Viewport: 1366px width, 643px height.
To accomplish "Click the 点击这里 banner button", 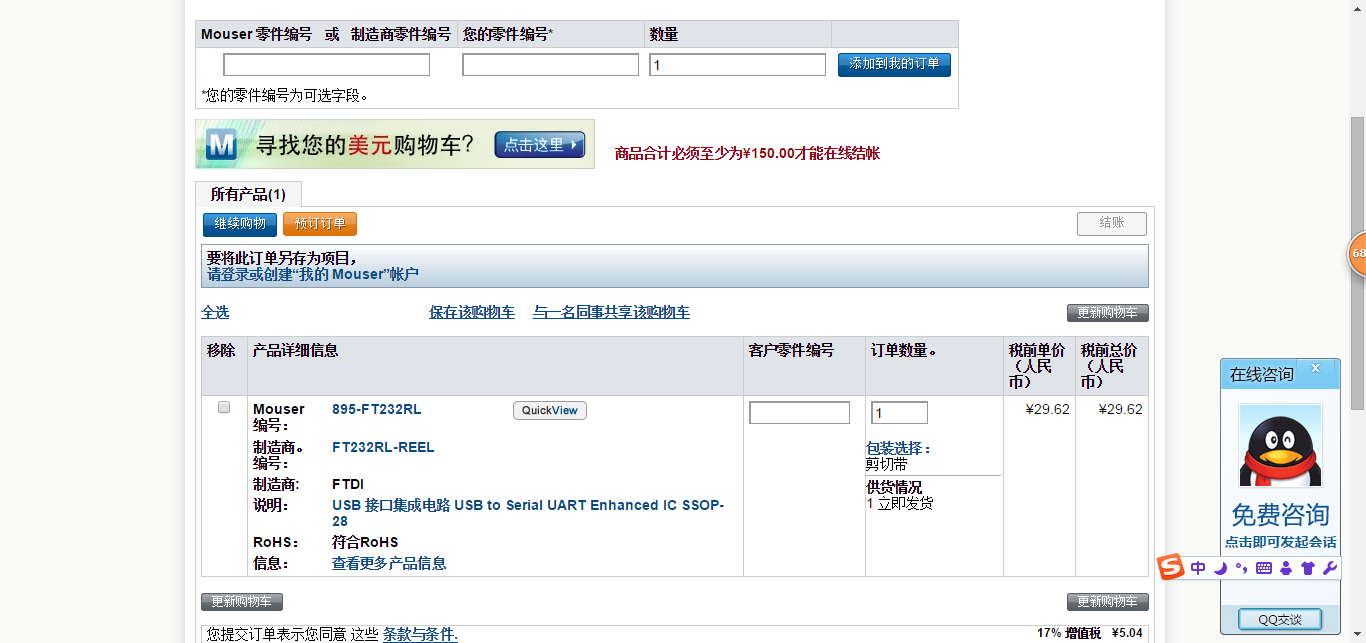I will coord(539,145).
